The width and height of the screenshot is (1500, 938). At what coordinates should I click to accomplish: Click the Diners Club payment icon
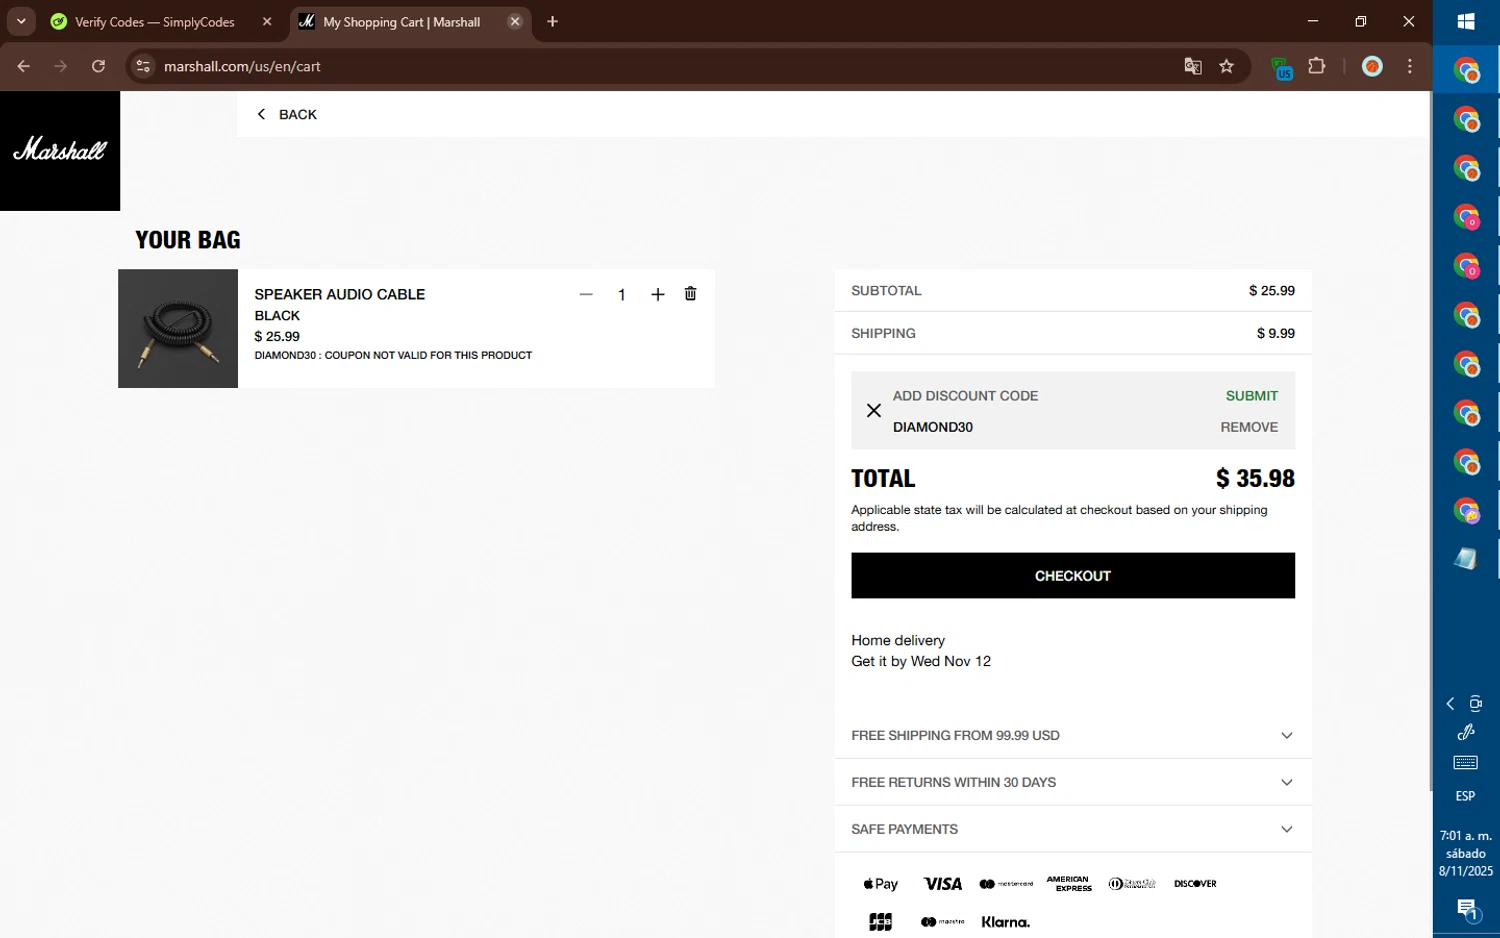pos(1132,884)
